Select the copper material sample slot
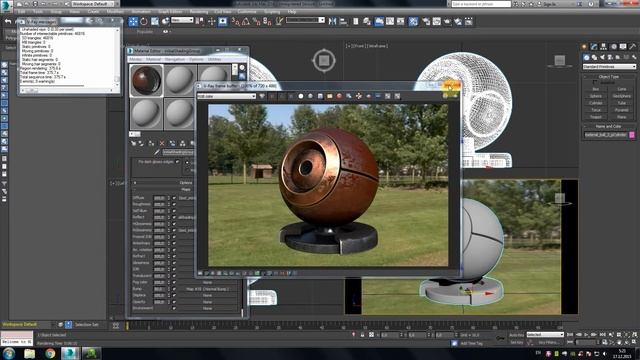Viewport: 640px width, 360px height. (x=146, y=80)
